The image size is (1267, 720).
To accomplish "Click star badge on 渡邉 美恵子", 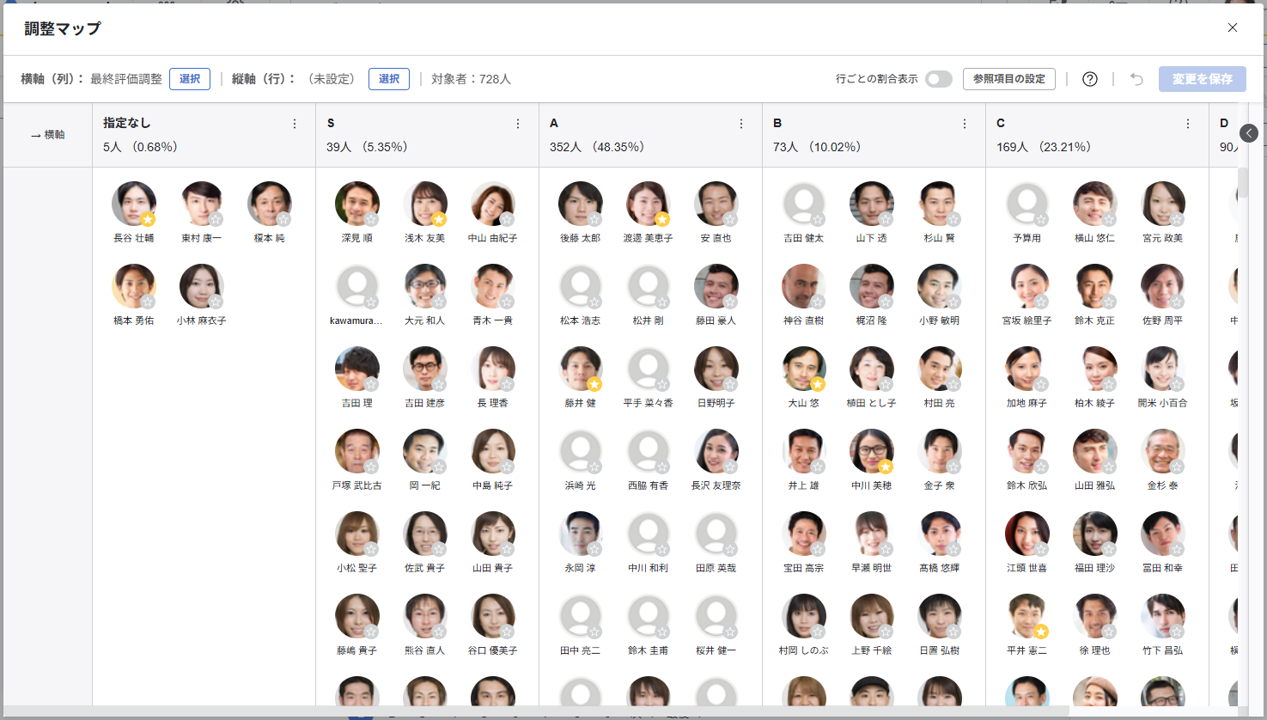I will [x=662, y=219].
